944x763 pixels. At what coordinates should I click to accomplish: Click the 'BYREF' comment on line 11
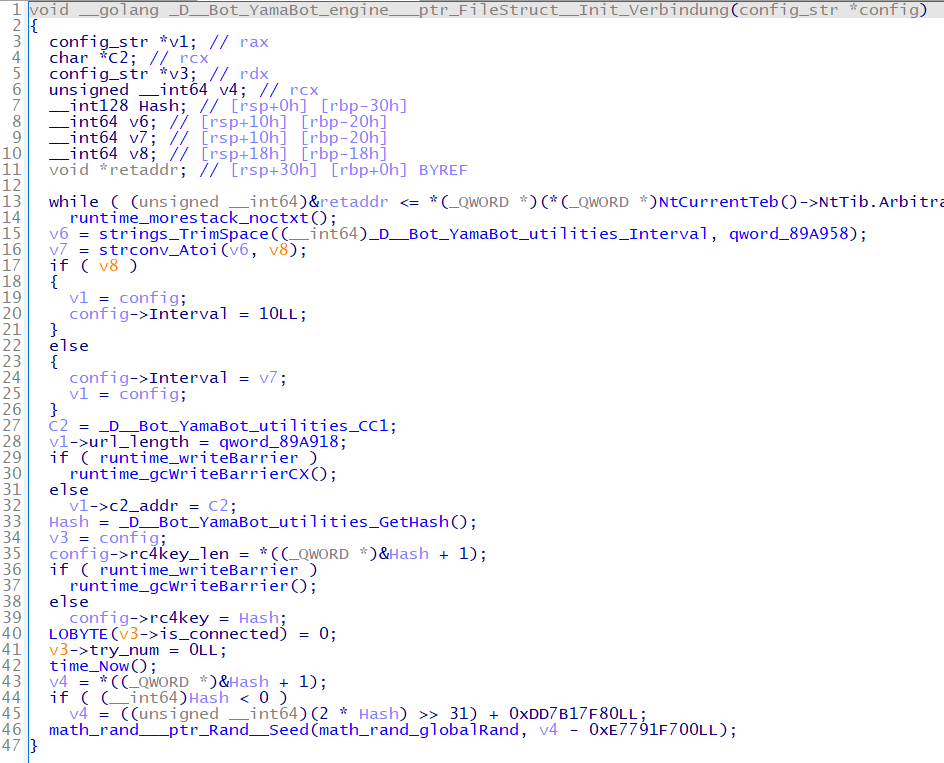(x=442, y=170)
